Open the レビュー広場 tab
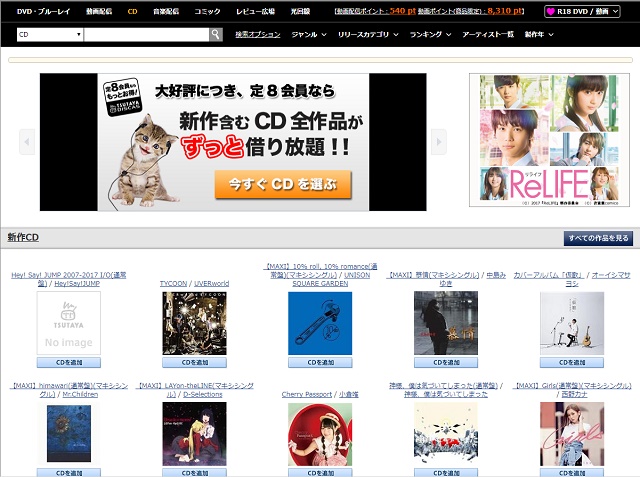Viewport: 640px width, 477px height. (x=256, y=11)
